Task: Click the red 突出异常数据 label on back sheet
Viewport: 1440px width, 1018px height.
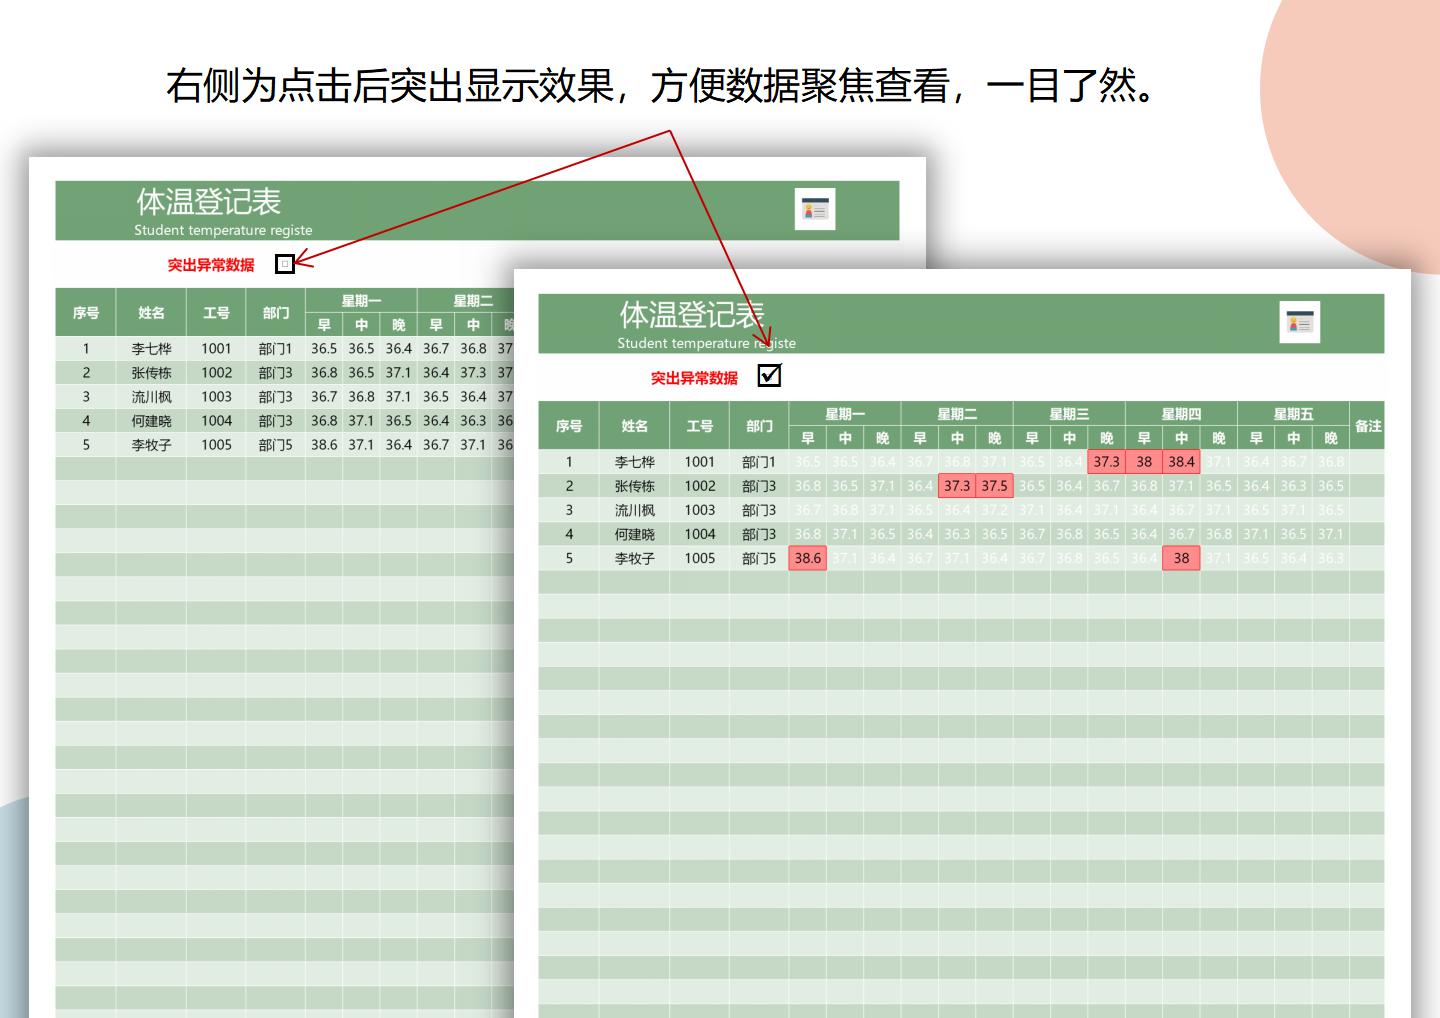Action: tap(210, 265)
